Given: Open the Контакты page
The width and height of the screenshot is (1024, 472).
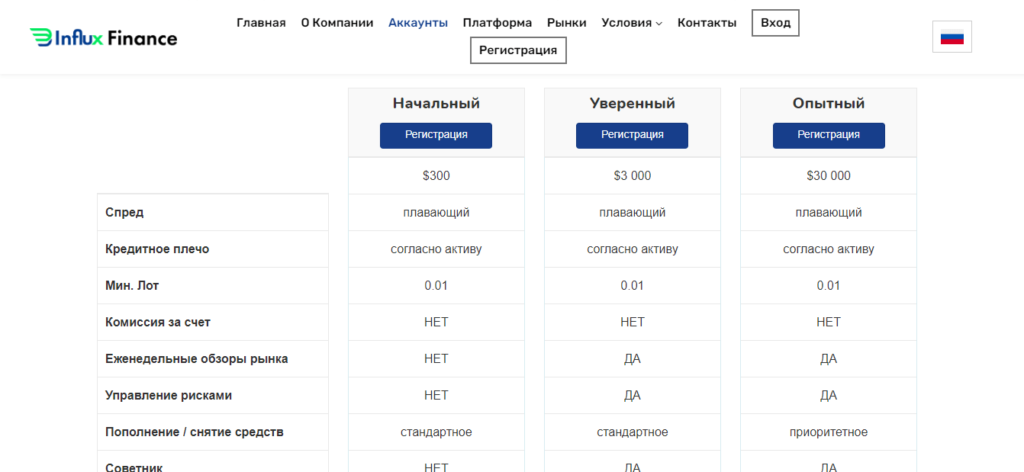Looking at the screenshot, I should [x=707, y=23].
